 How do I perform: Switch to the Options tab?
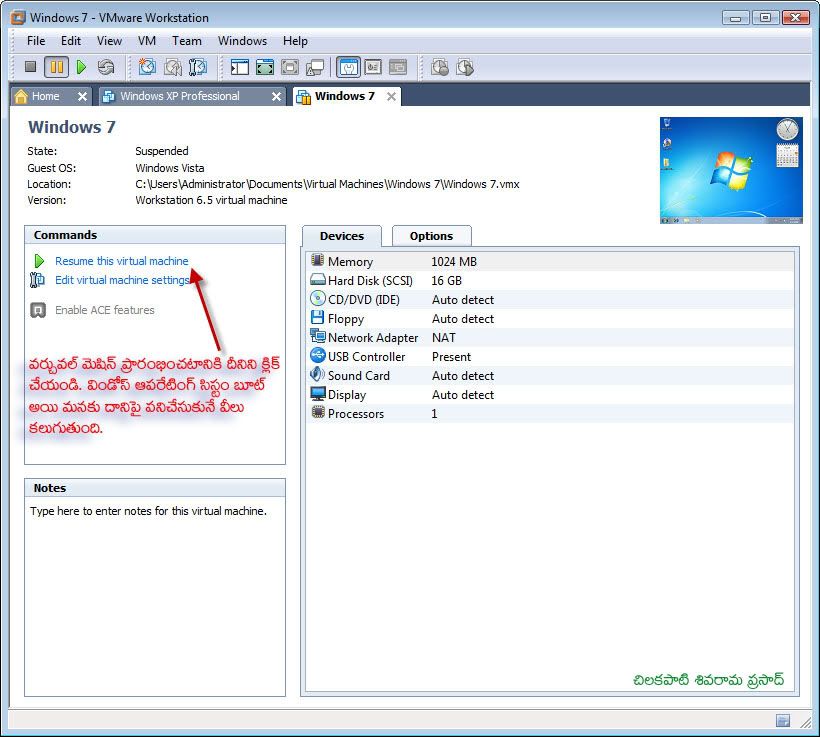coord(431,236)
